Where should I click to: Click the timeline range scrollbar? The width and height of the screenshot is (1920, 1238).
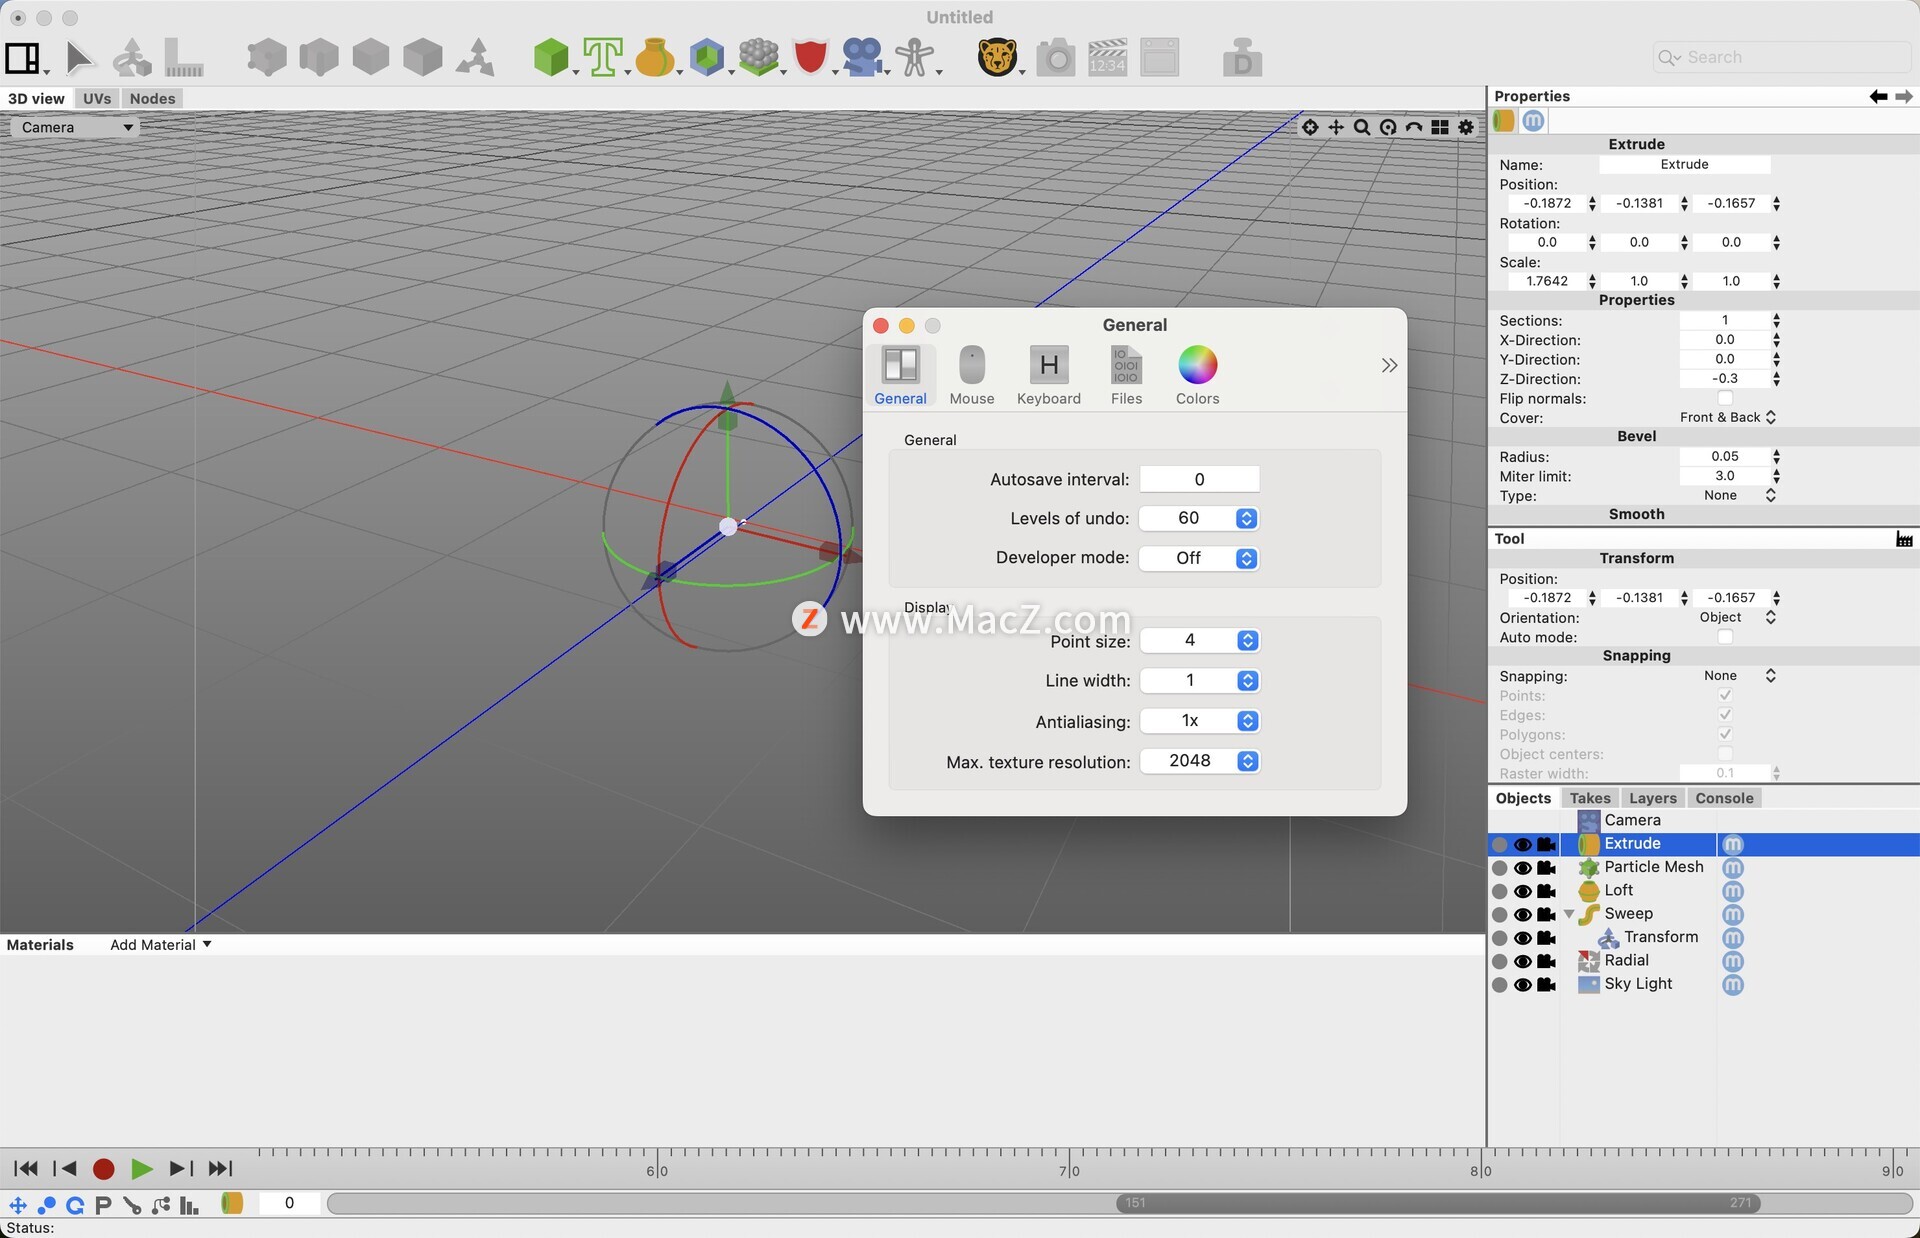coord(1438,1203)
